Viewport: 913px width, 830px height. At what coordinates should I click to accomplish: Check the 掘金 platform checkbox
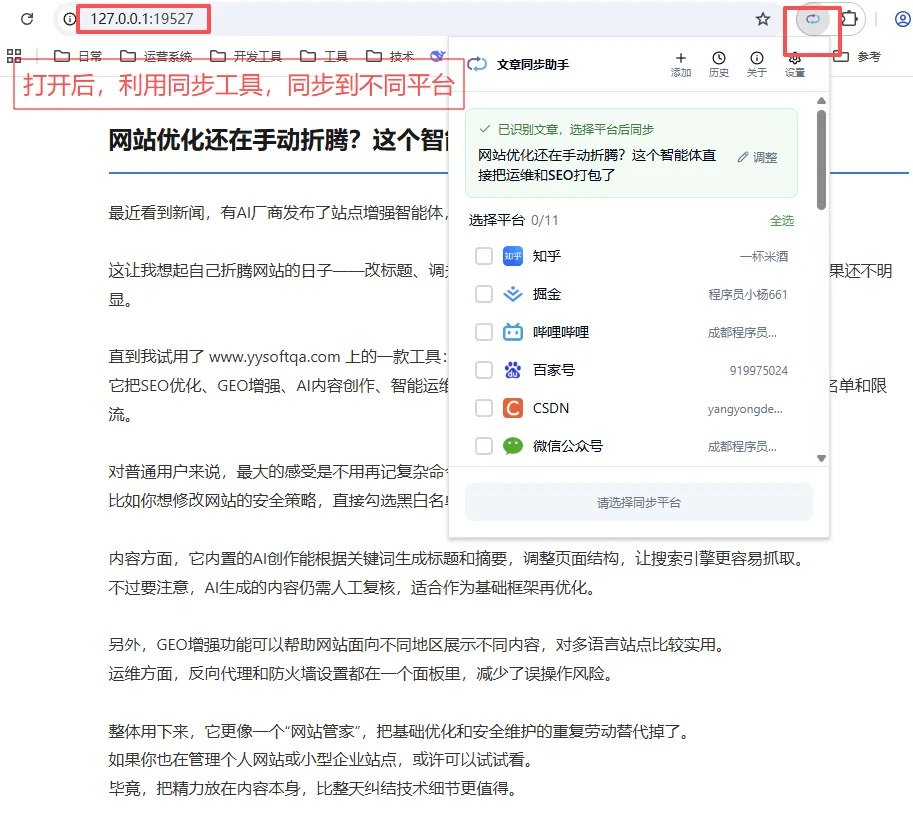(x=484, y=294)
